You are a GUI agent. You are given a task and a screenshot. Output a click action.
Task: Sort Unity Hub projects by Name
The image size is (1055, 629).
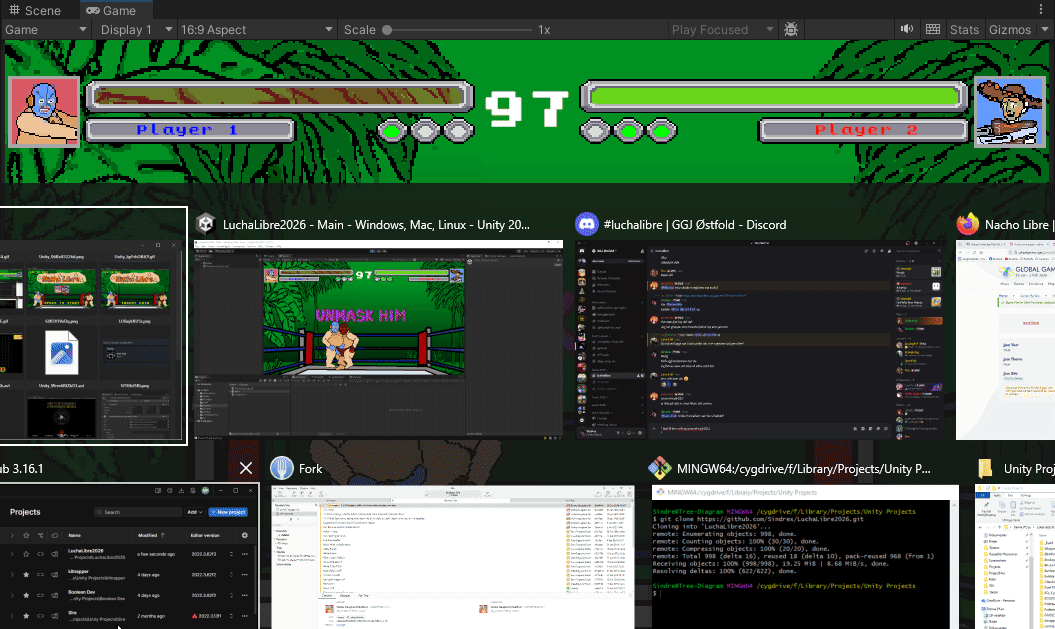pos(74,535)
